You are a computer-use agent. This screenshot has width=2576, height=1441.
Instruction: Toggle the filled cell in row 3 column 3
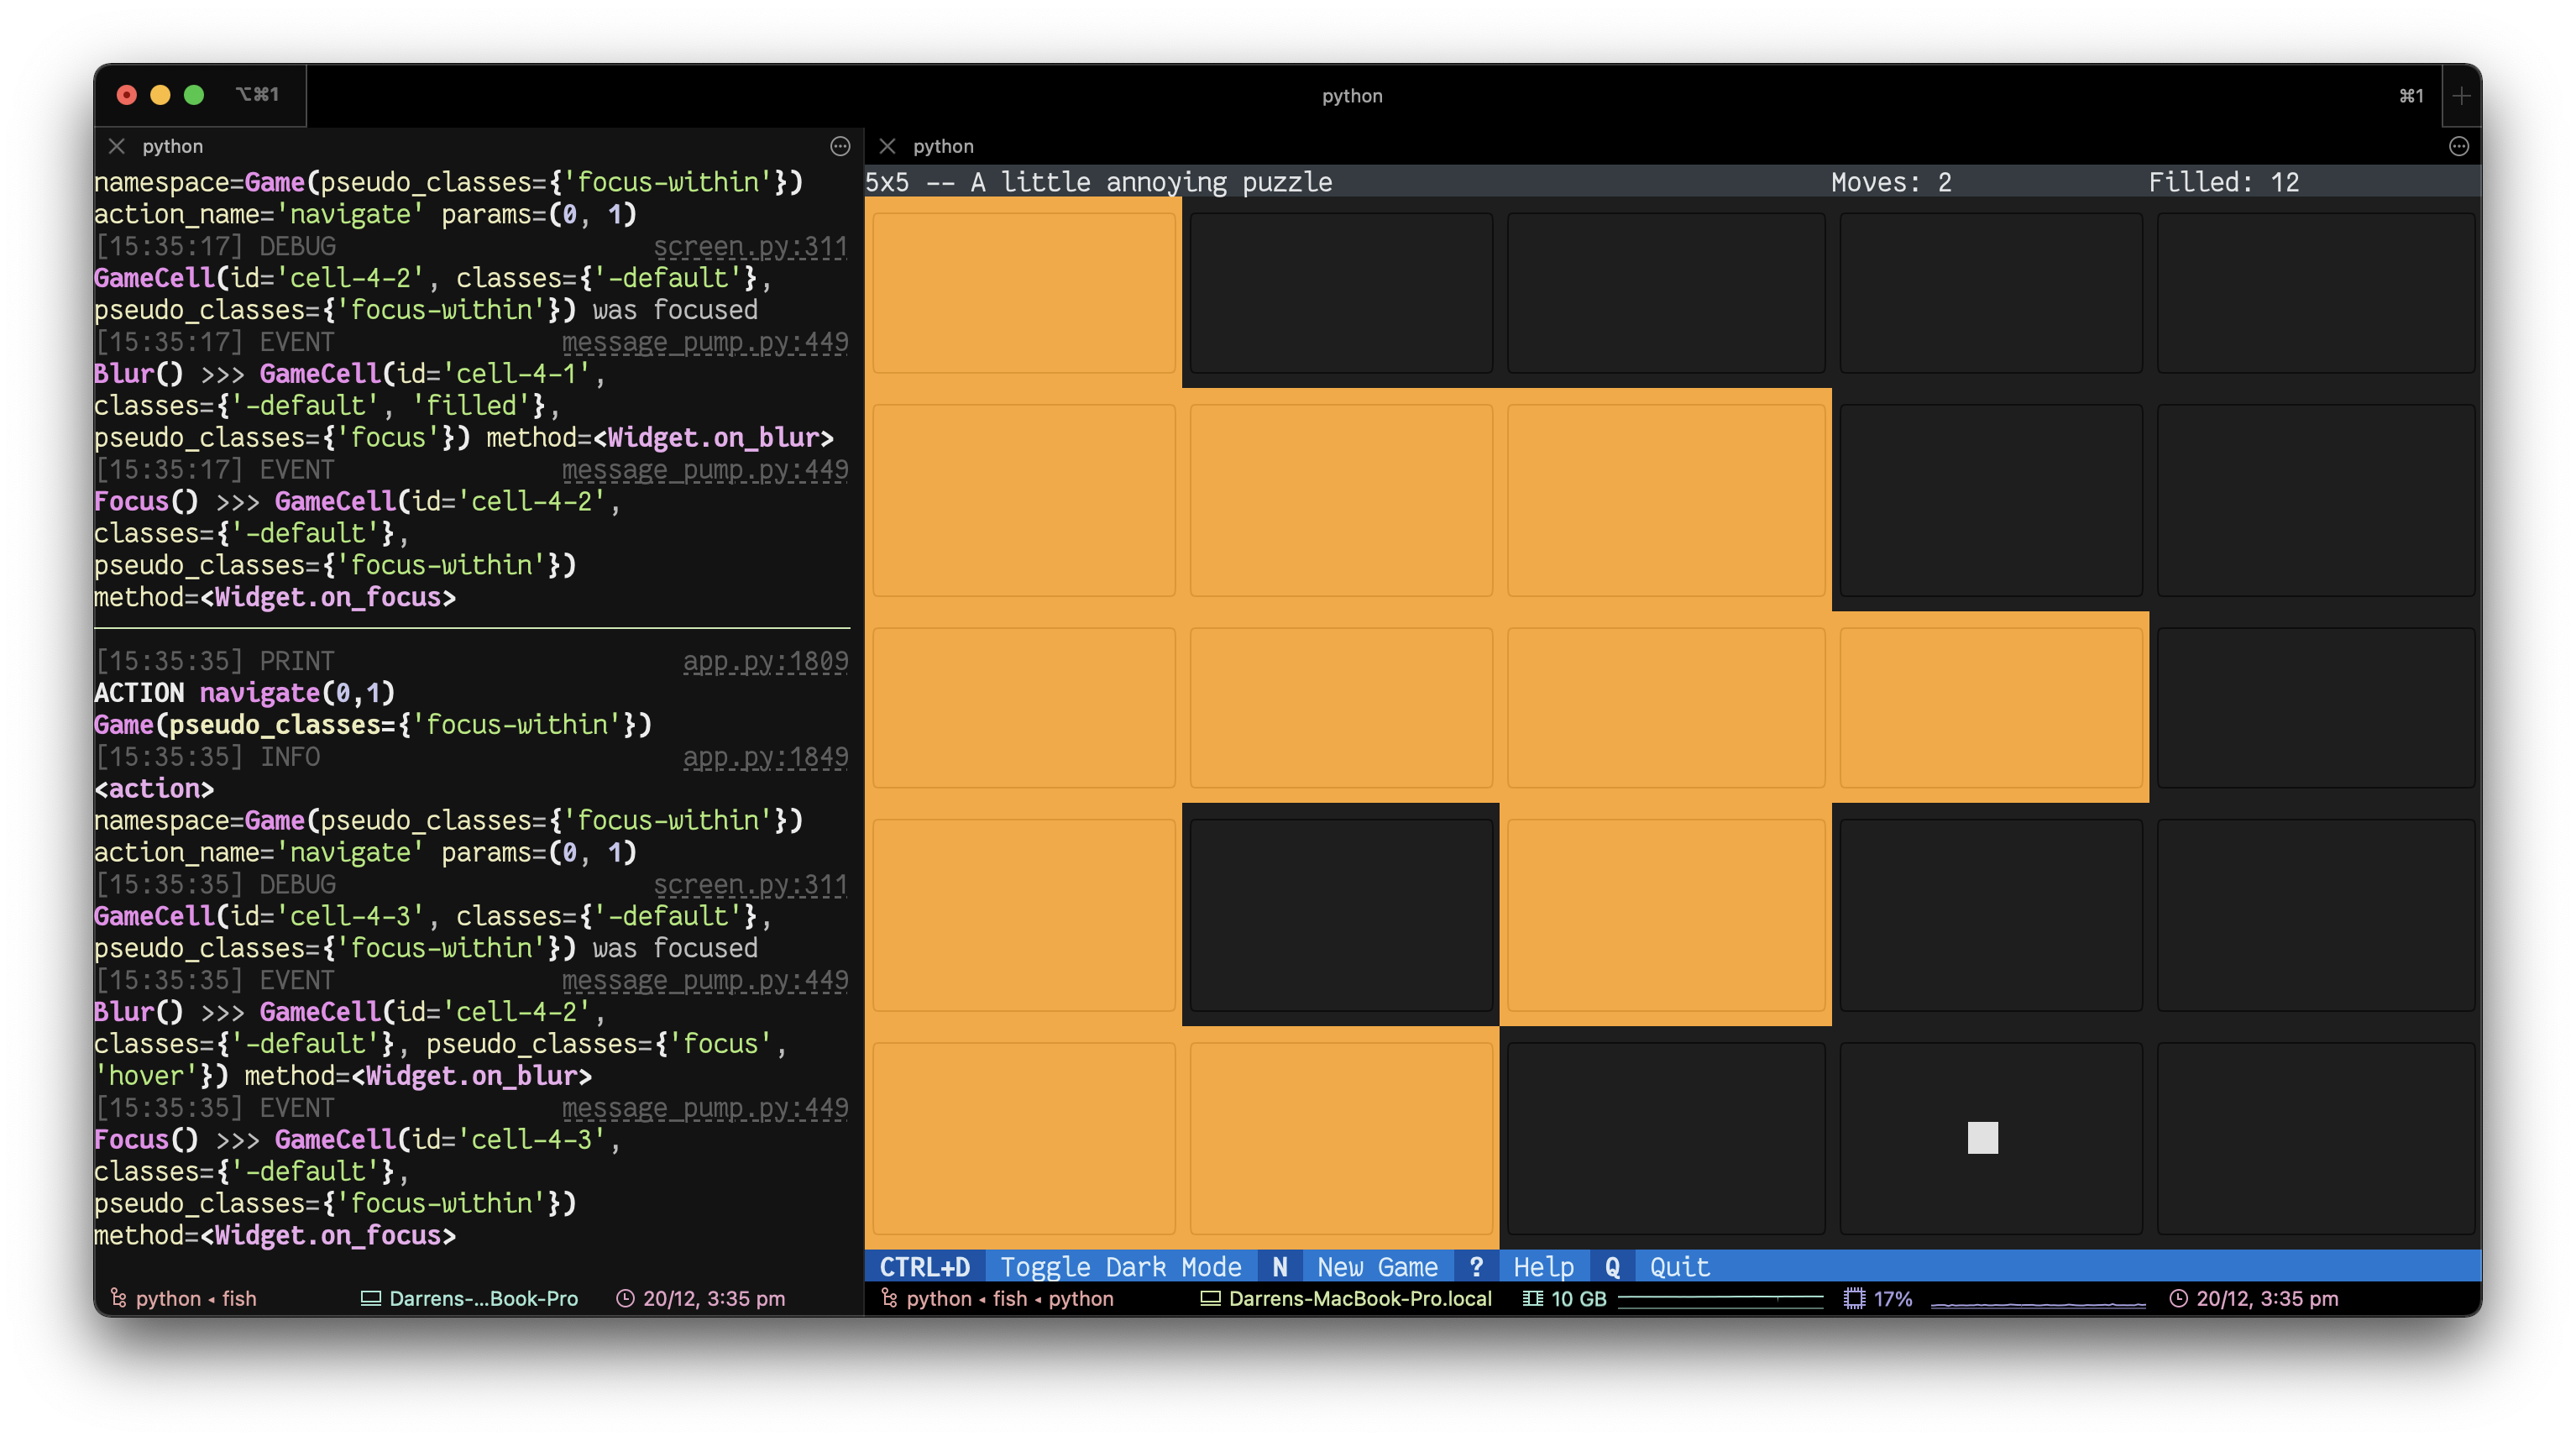tap(1665, 707)
